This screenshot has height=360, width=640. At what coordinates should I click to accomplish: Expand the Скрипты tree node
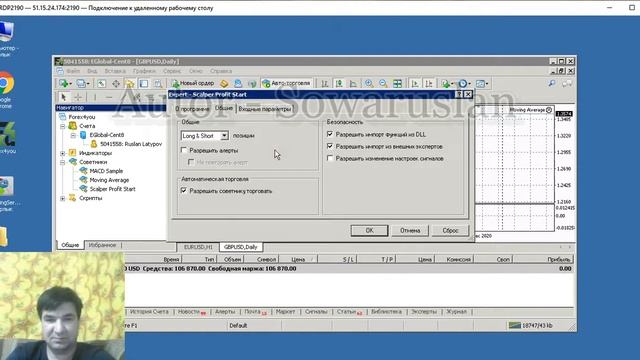click(x=63, y=198)
